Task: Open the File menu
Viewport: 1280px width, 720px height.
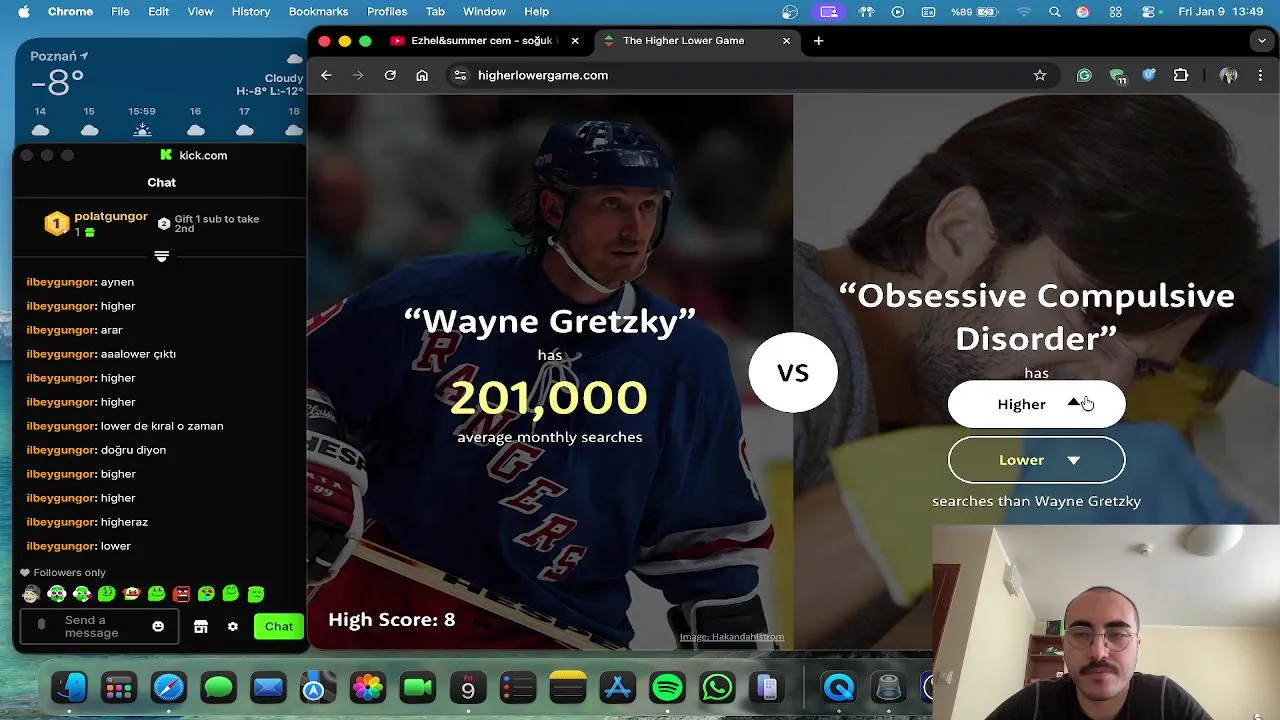Action: pyautogui.click(x=120, y=11)
